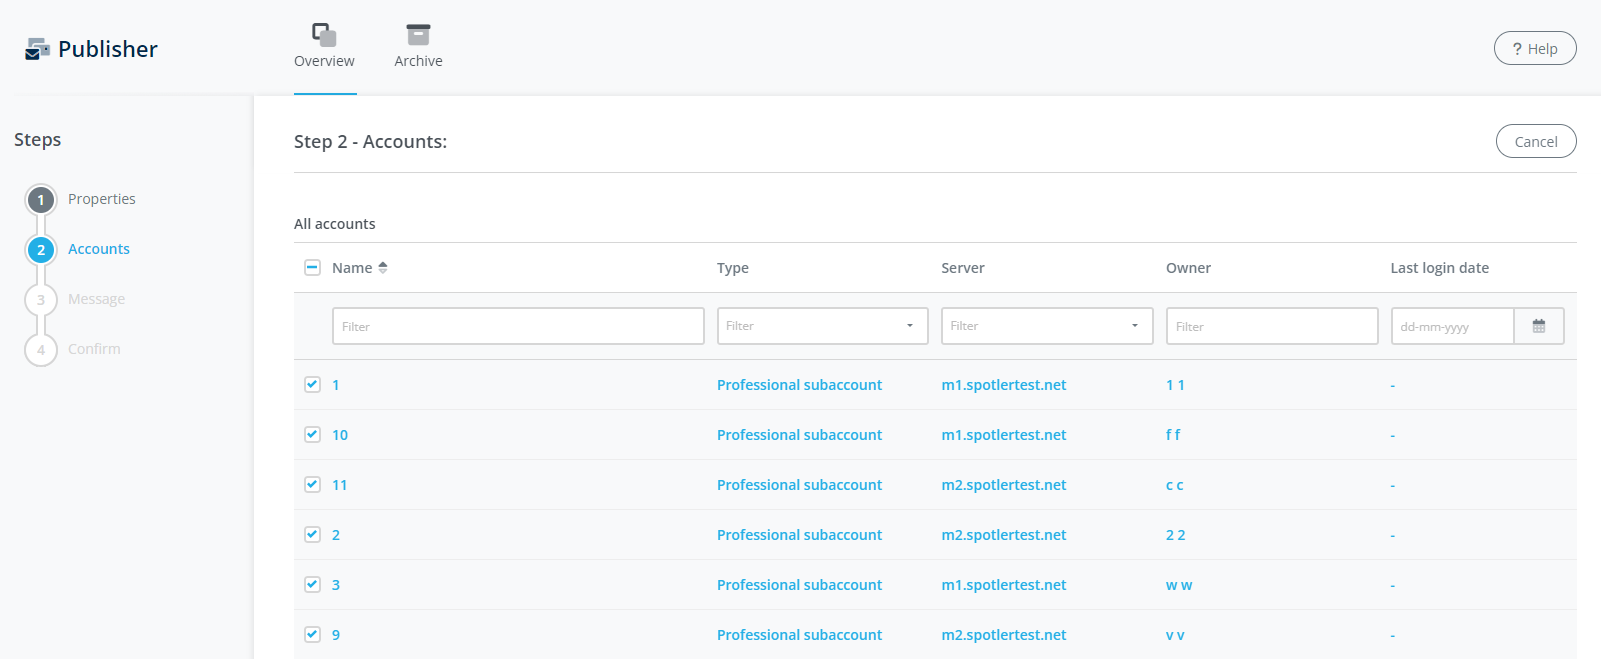
Task: Click server m1.spotlertest.net in row 1
Action: click(1004, 385)
